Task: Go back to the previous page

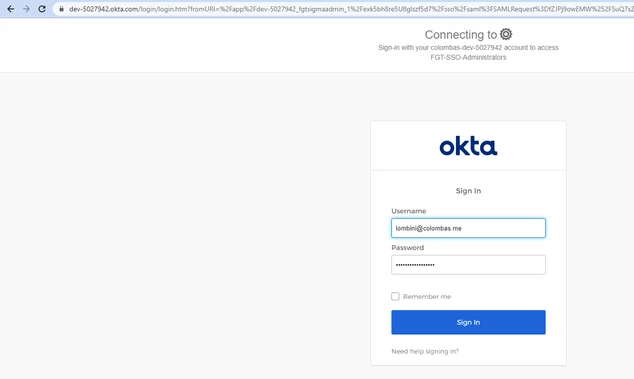Action: click(11, 9)
